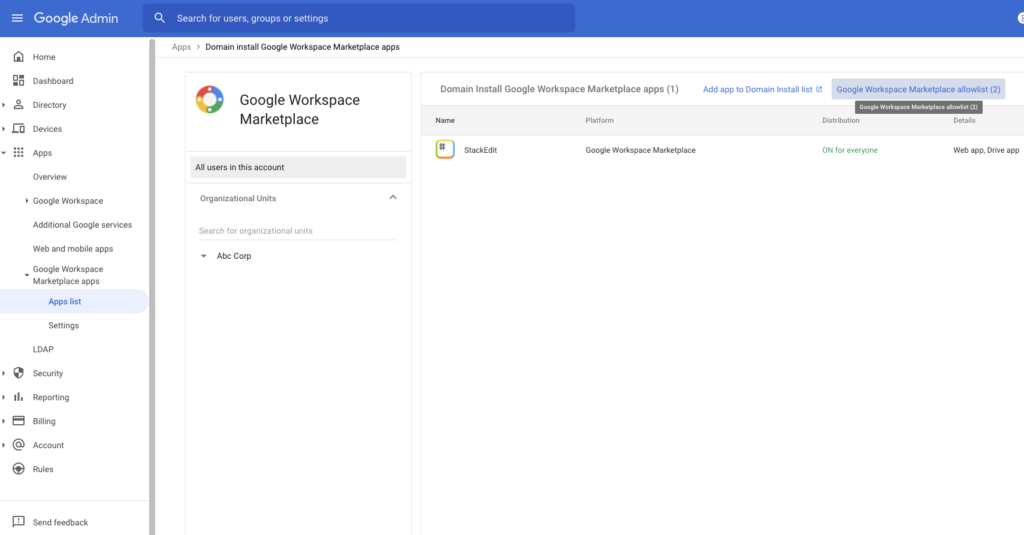Image resolution: width=1024 pixels, height=535 pixels.
Task: Click the search magnifier icon
Action: pyautogui.click(x=159, y=18)
